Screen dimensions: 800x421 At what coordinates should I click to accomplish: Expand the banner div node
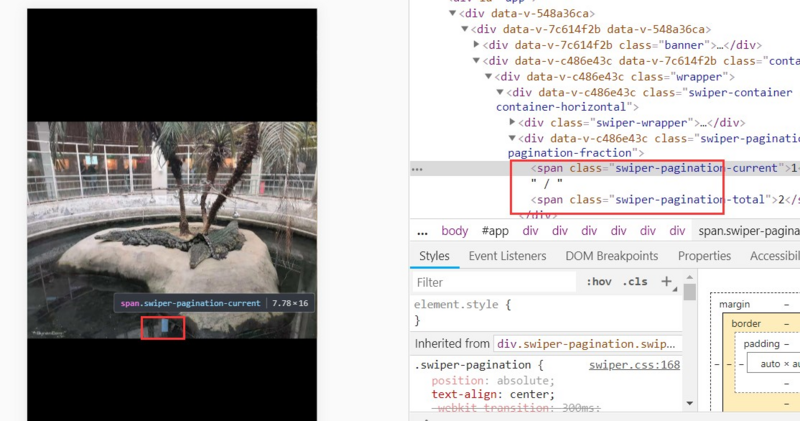pyautogui.click(x=477, y=45)
